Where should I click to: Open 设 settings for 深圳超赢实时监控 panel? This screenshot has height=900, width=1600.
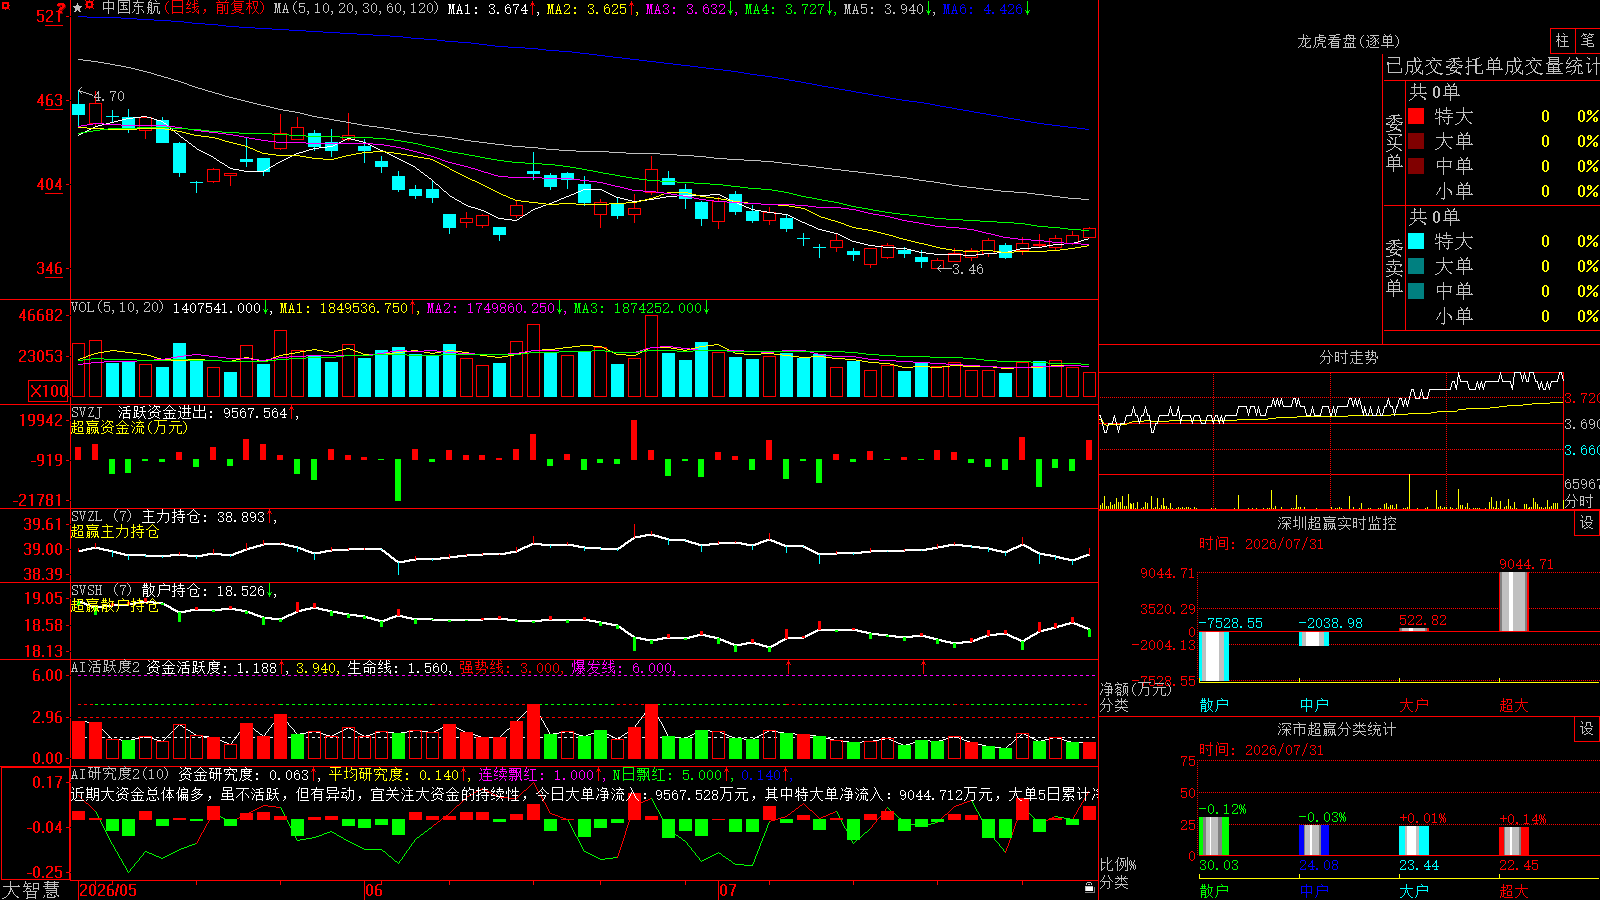1587,523
